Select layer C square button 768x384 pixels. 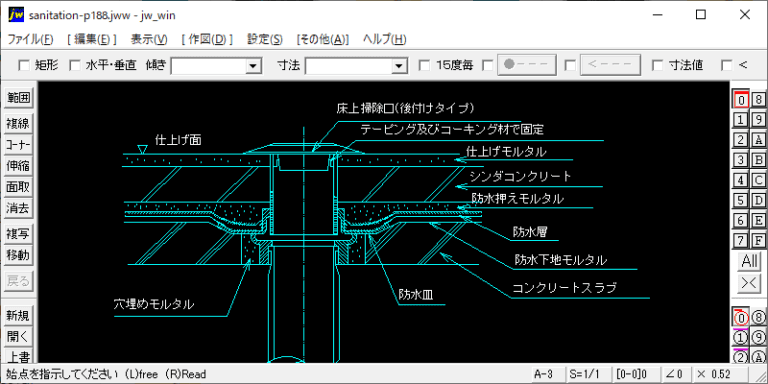[759, 180]
